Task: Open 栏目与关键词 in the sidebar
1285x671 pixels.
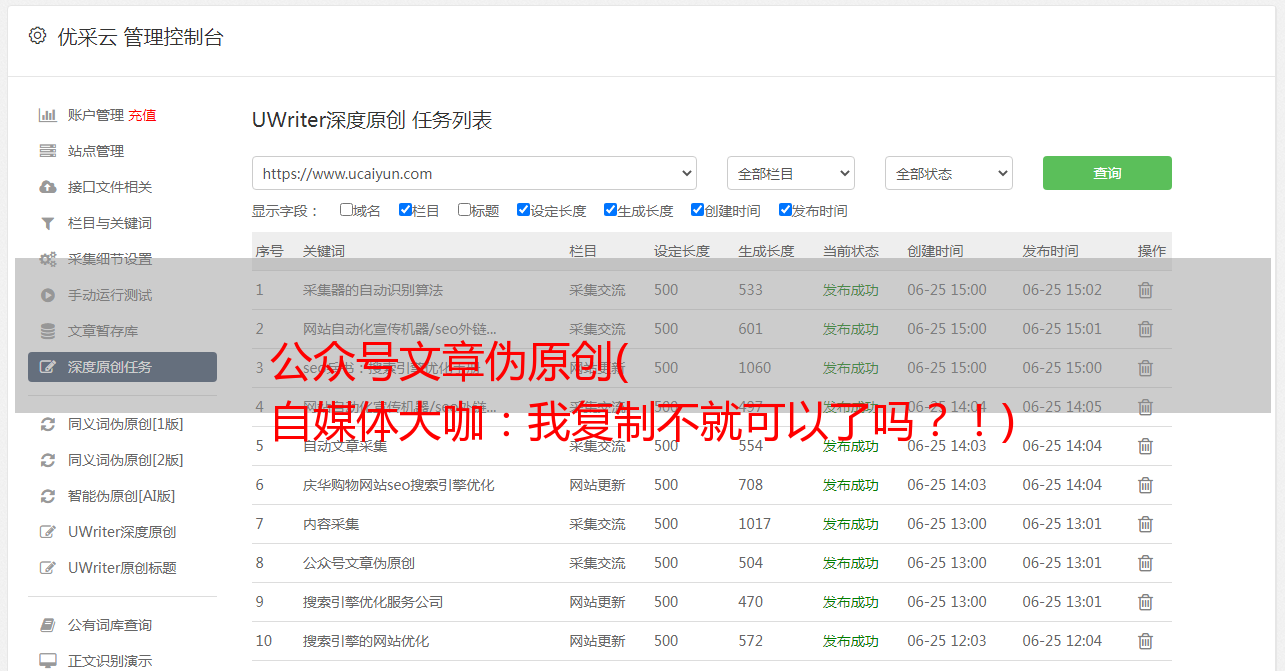Action: tap(110, 223)
